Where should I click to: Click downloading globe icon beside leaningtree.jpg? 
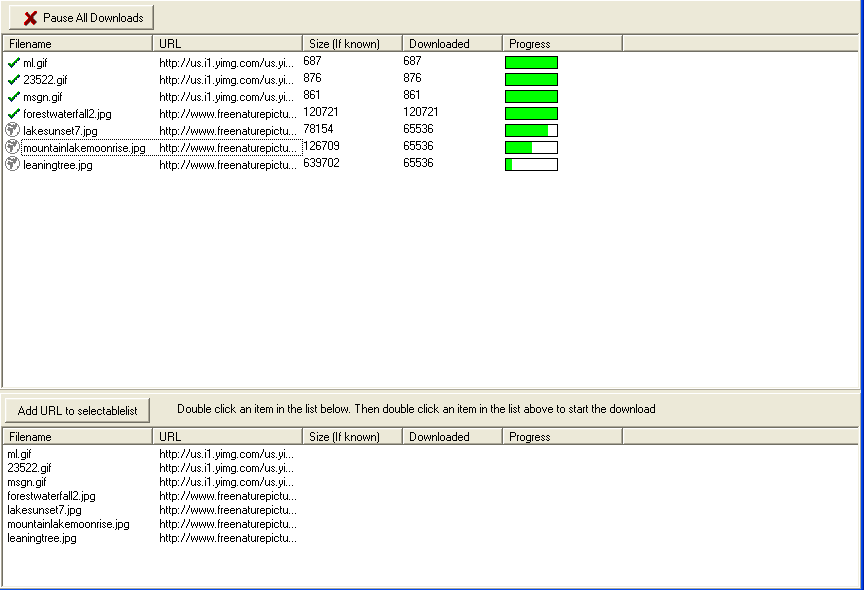tap(12, 164)
